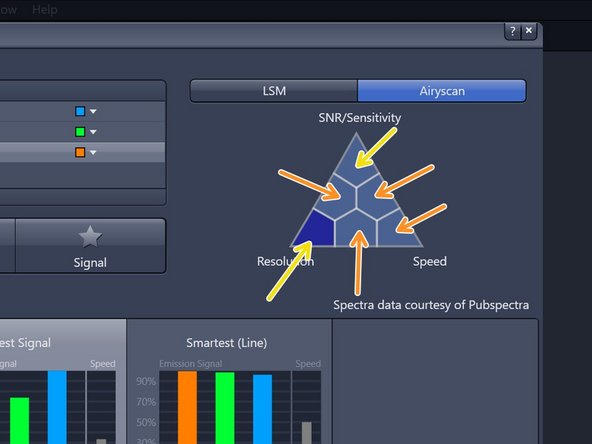This screenshot has height=444, width=592.
Task: Select the Airyscan mode tab
Action: pos(442,91)
